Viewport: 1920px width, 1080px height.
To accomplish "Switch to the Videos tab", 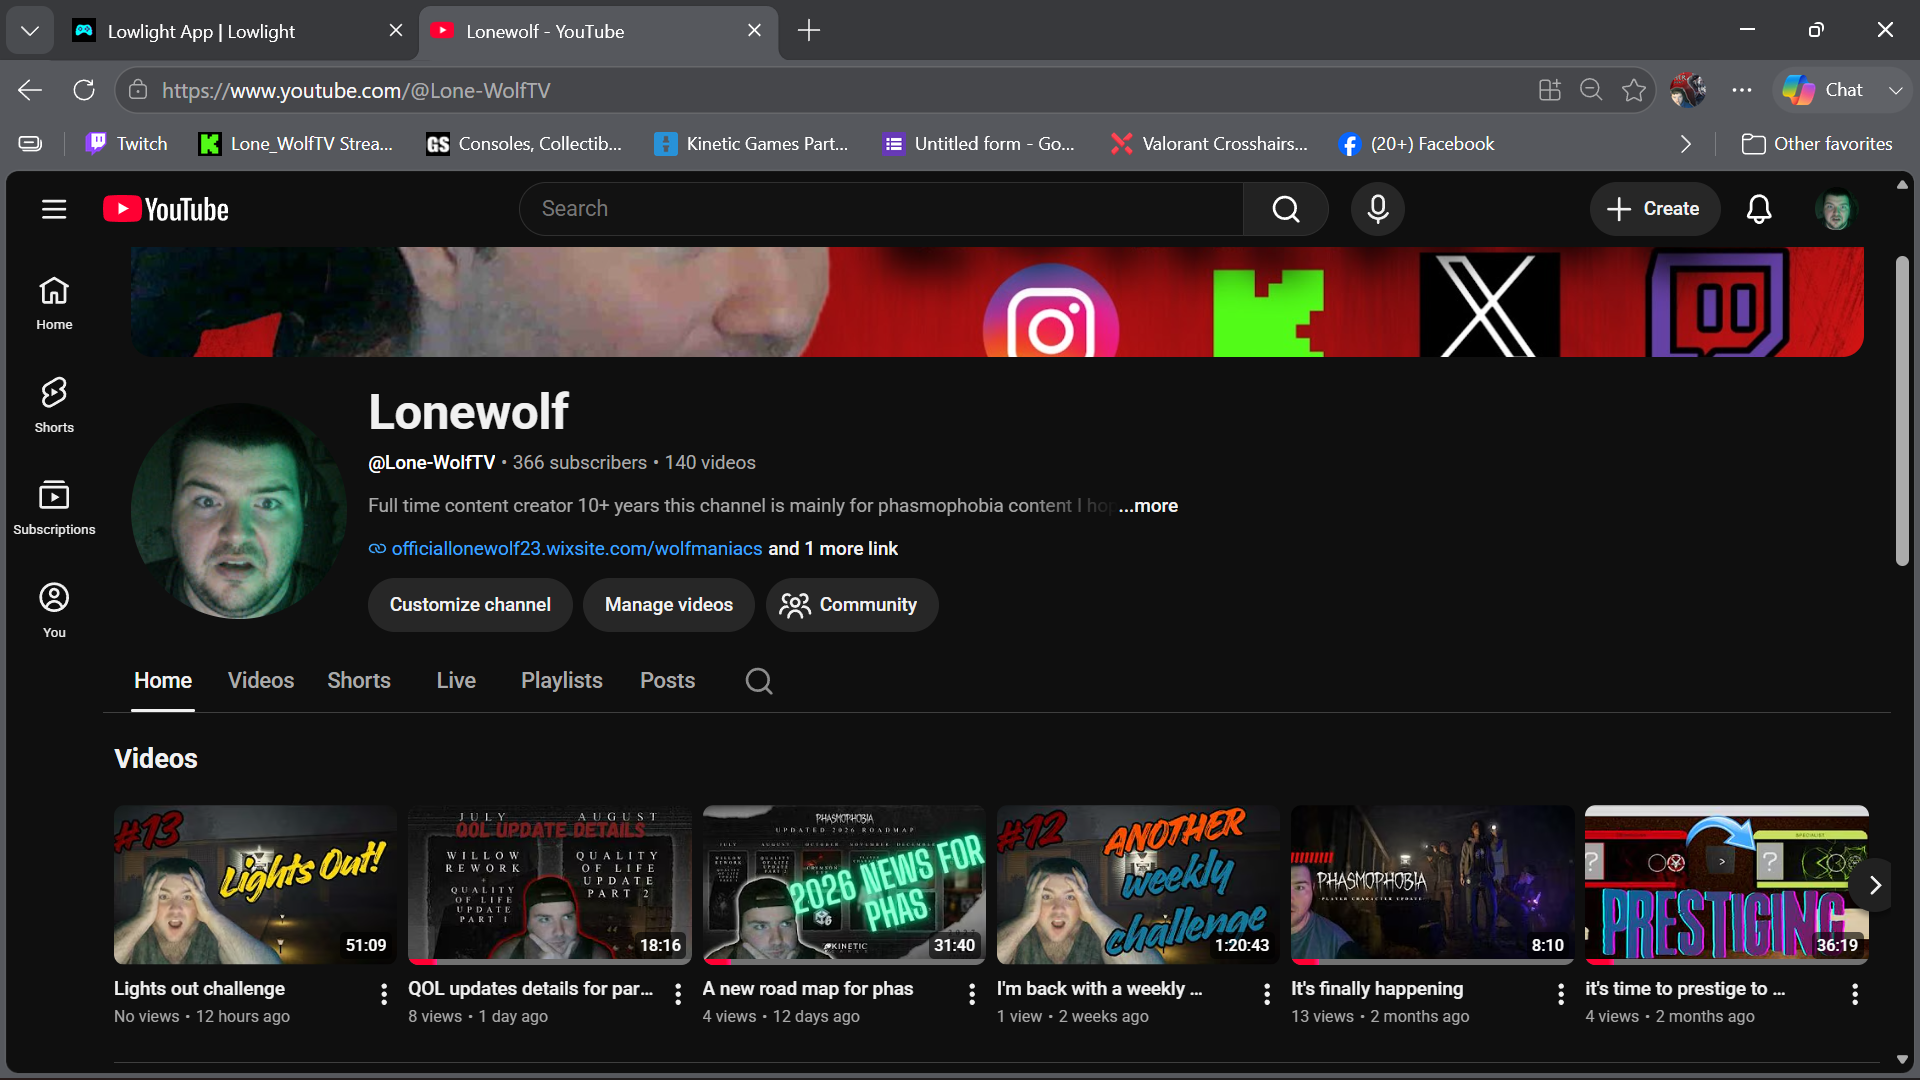I will pyautogui.click(x=261, y=681).
